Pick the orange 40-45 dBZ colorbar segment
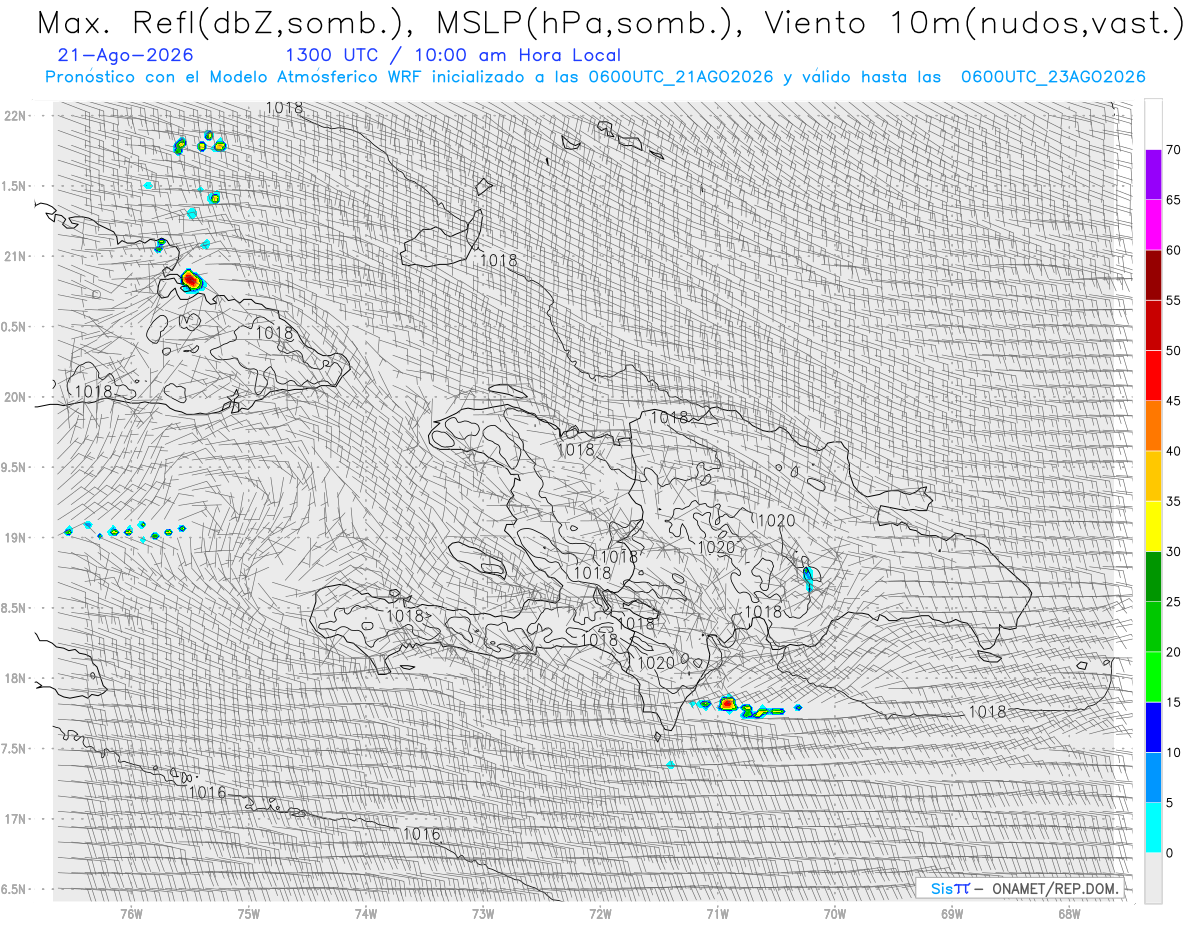Image resolution: width=1200 pixels, height=927 pixels. pyautogui.click(x=1153, y=426)
